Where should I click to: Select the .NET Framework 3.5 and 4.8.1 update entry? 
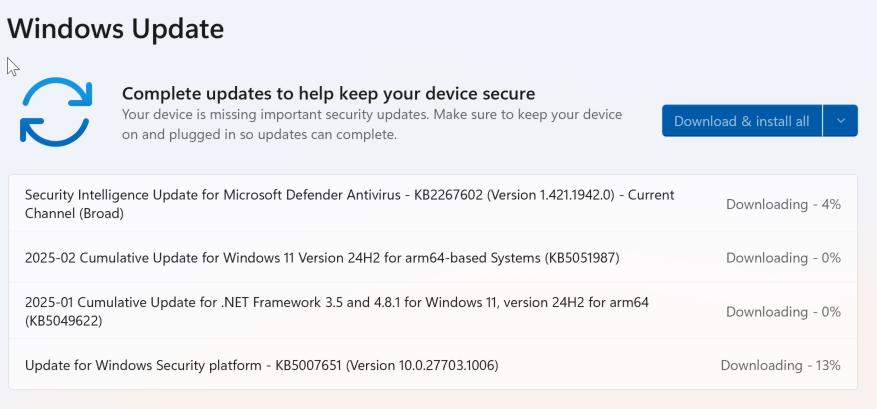pyautogui.click(x=432, y=312)
